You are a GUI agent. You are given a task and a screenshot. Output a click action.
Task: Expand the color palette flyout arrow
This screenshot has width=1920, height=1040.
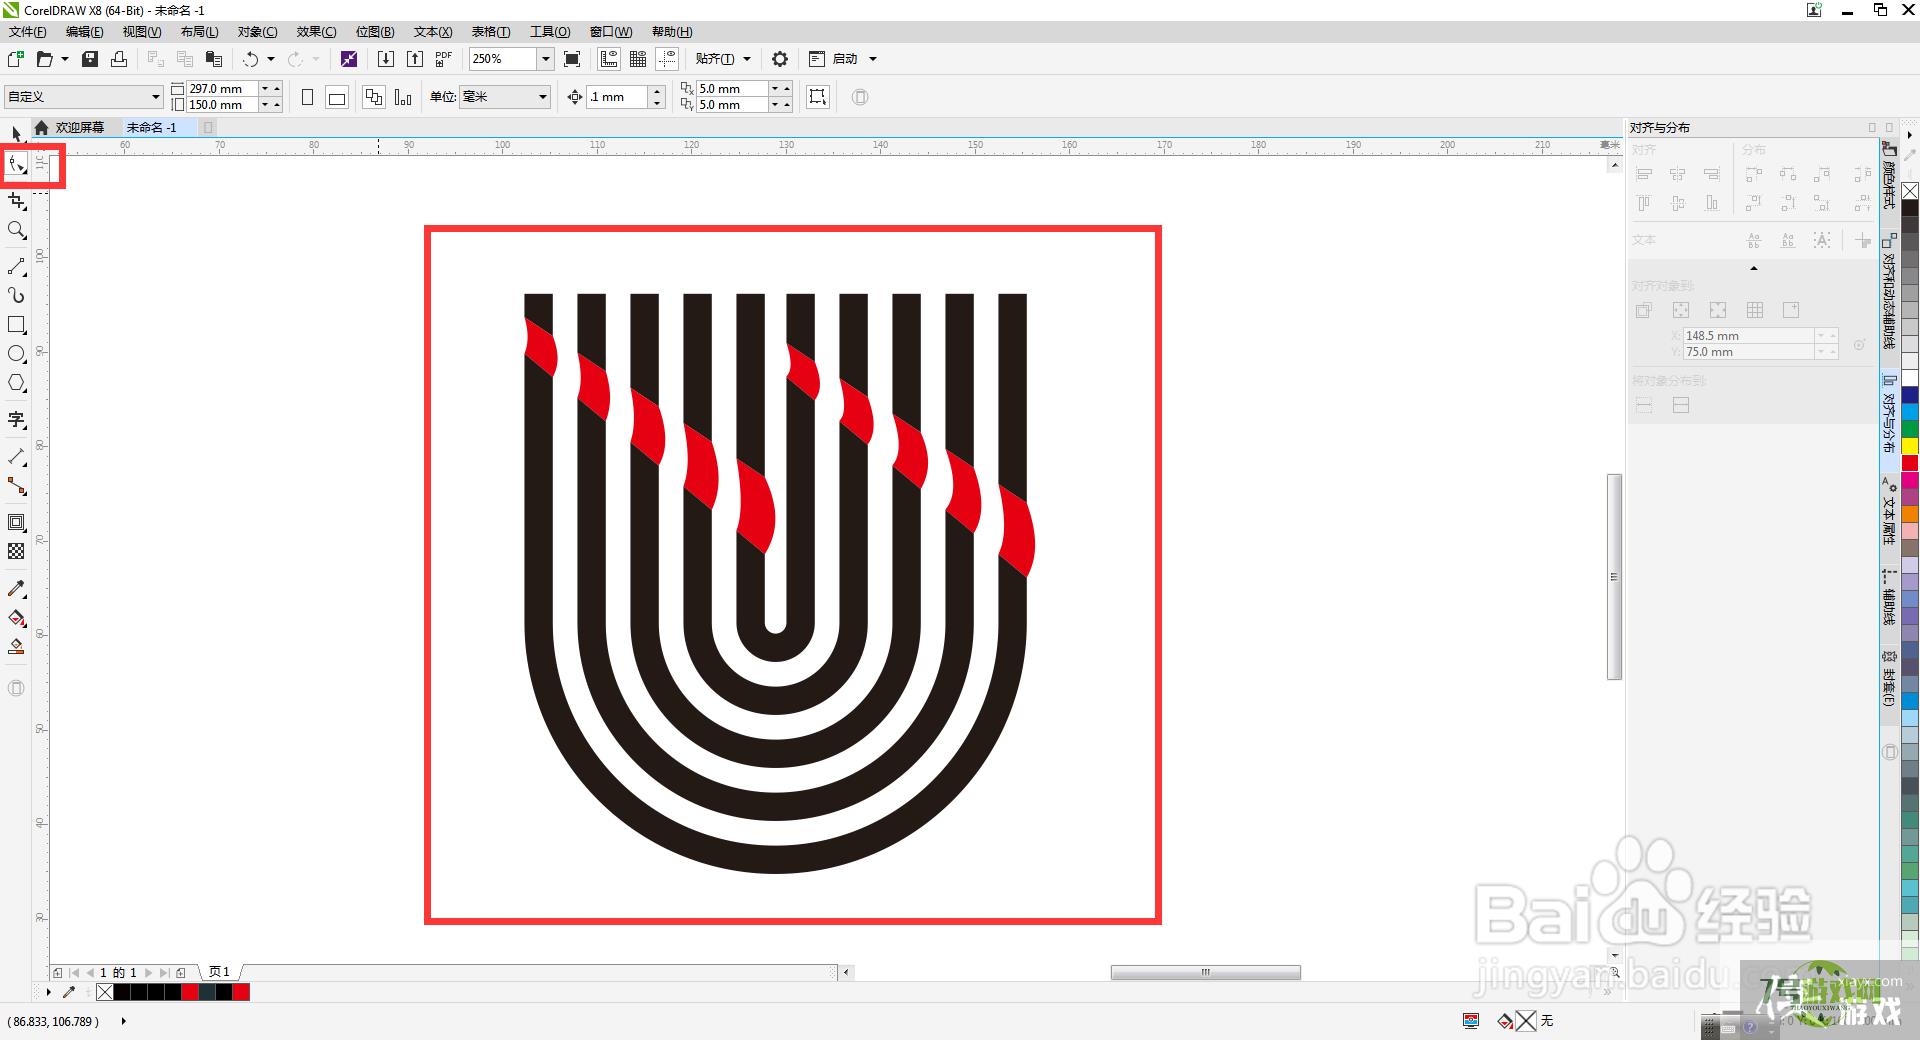tap(1909, 134)
